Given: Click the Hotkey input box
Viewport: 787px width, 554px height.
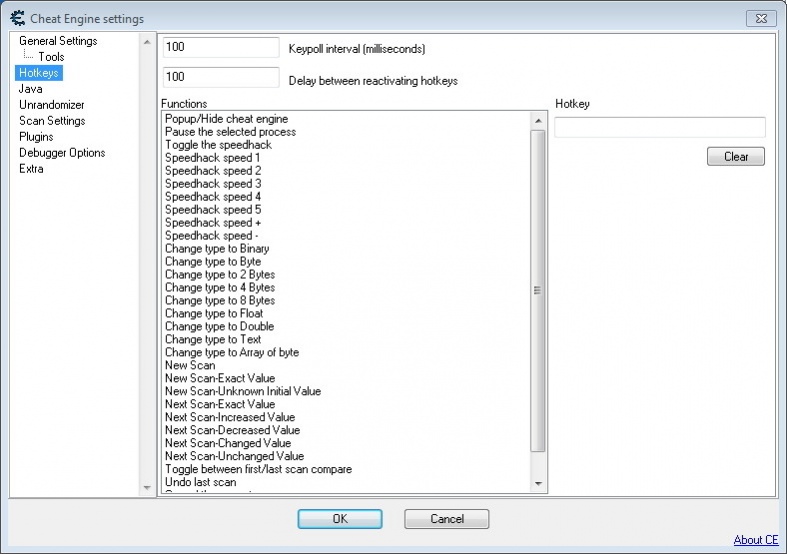Looking at the screenshot, I should click(659, 127).
